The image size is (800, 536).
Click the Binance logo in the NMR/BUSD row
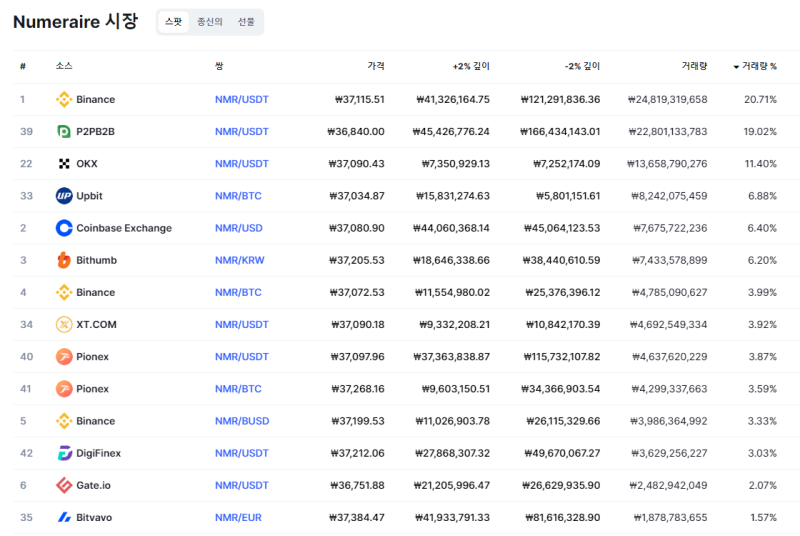click(64, 421)
